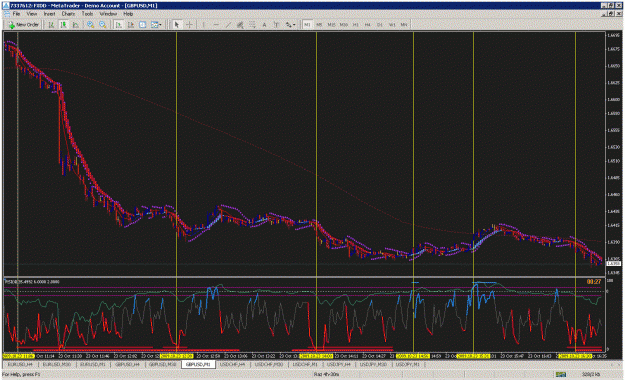This screenshot has height=380, width=625.
Task: Select the active GBPUSD,M1 chart tab
Action: 198,364
